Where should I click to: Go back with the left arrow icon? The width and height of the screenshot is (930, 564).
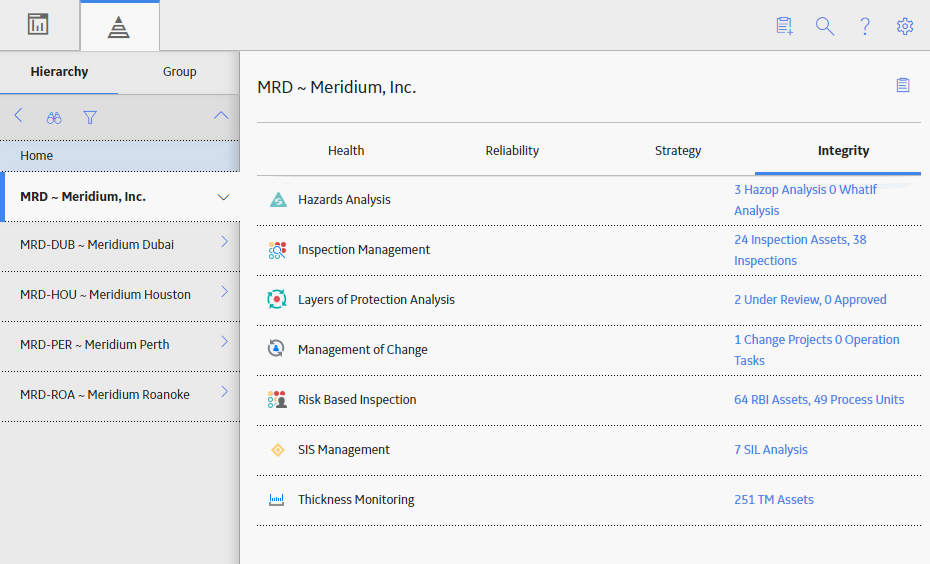(18, 116)
